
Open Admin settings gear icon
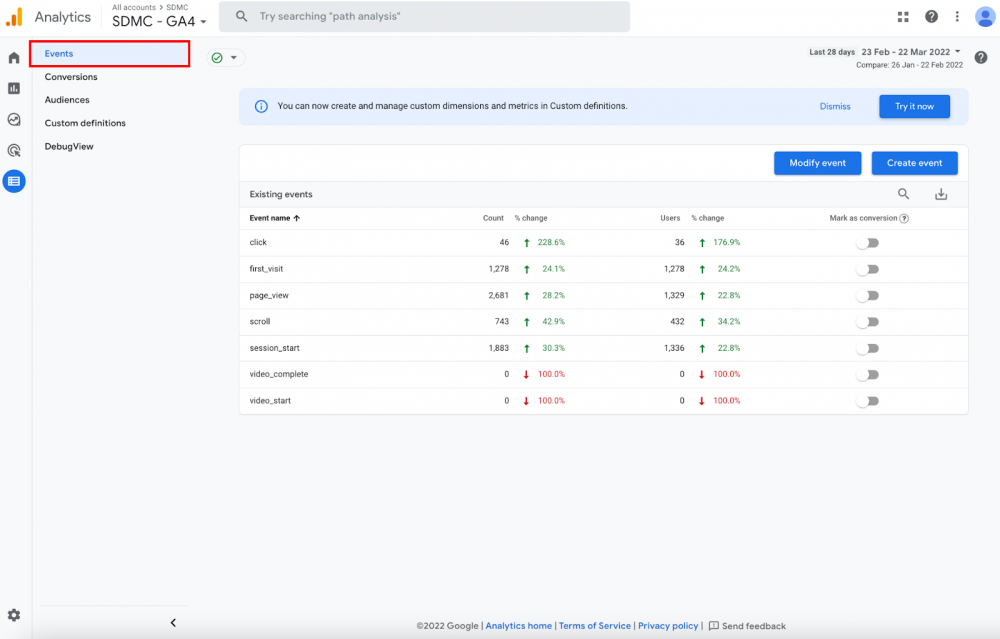click(14, 615)
